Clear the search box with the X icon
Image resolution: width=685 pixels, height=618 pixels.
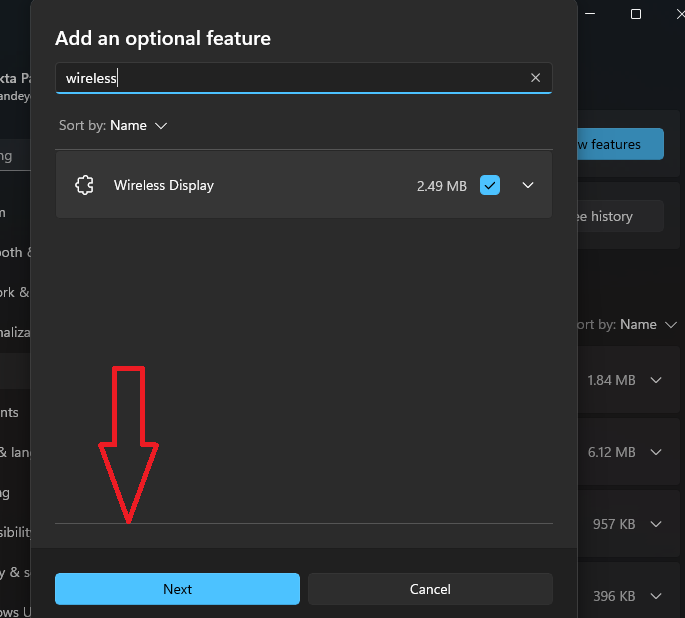[x=535, y=78]
